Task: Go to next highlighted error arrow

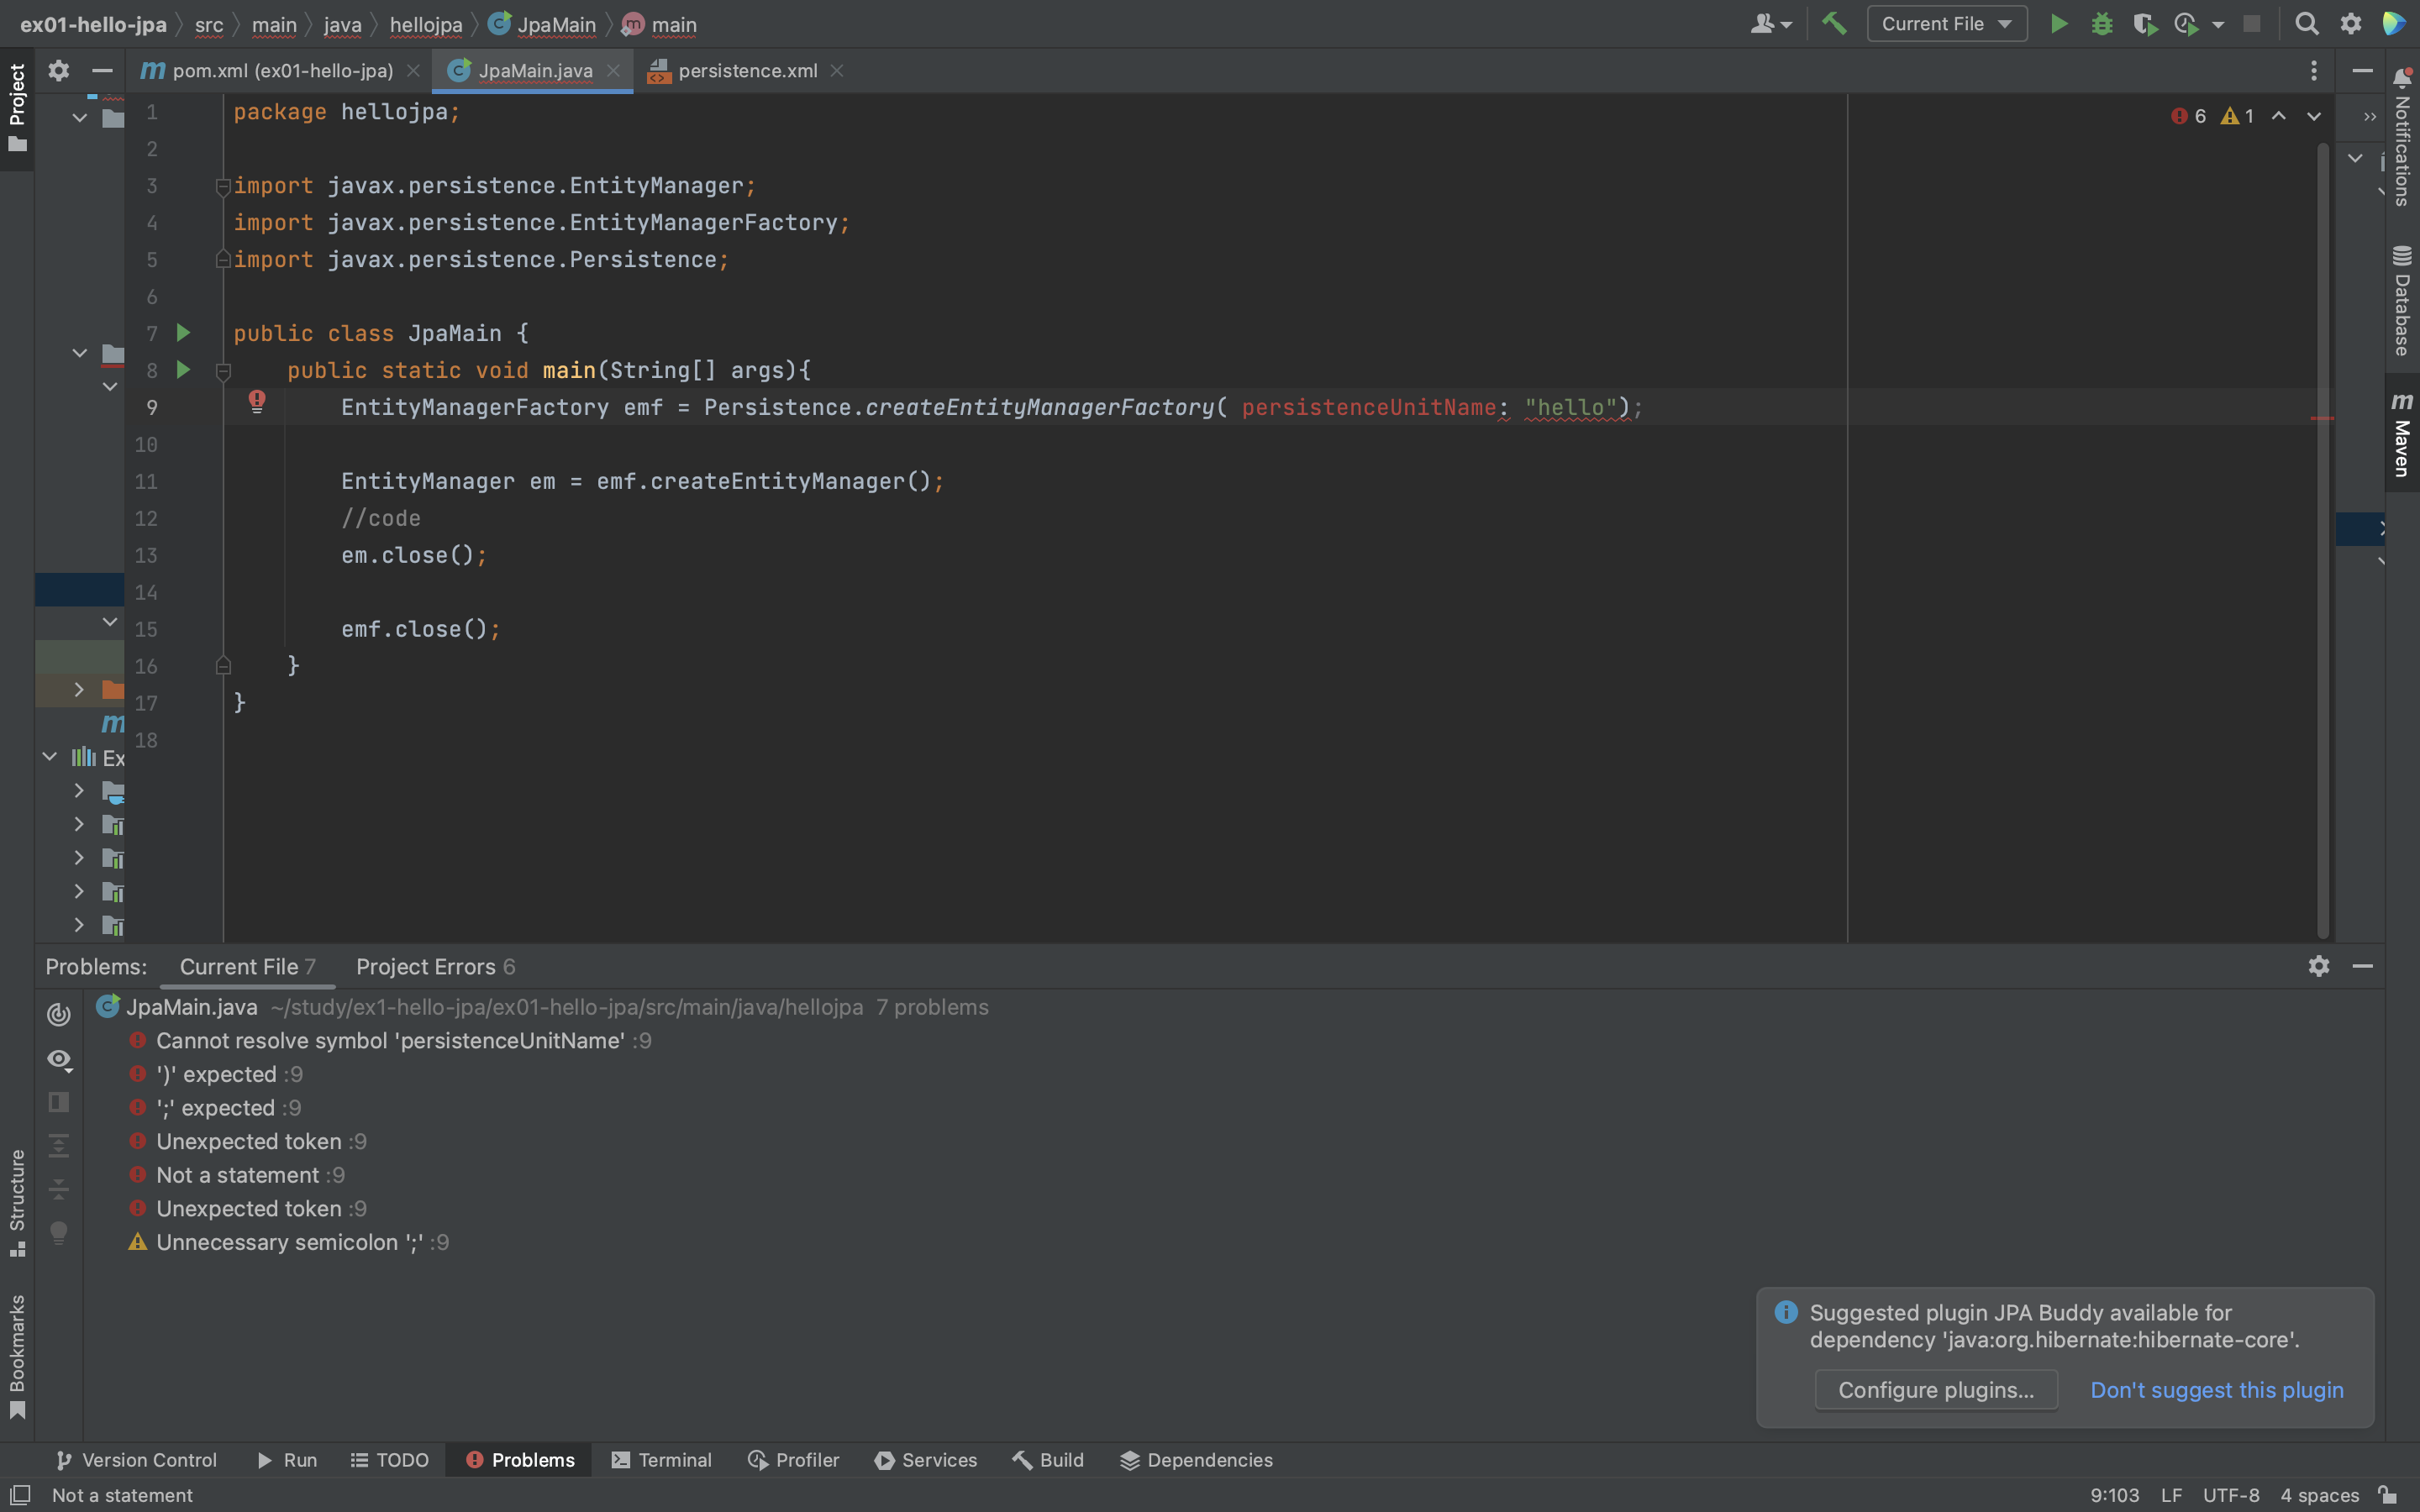Action: tap(2314, 116)
